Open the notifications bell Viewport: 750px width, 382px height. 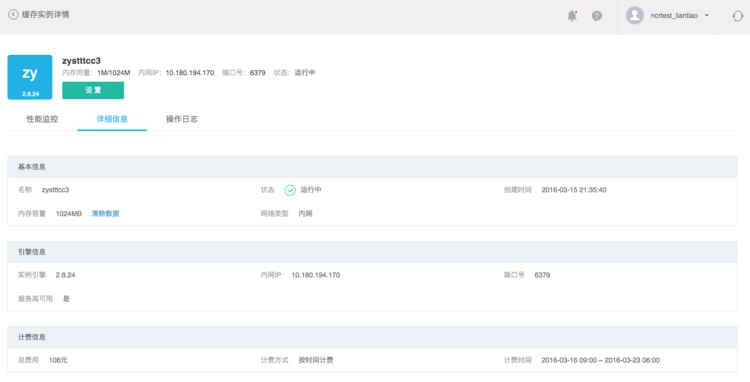572,16
